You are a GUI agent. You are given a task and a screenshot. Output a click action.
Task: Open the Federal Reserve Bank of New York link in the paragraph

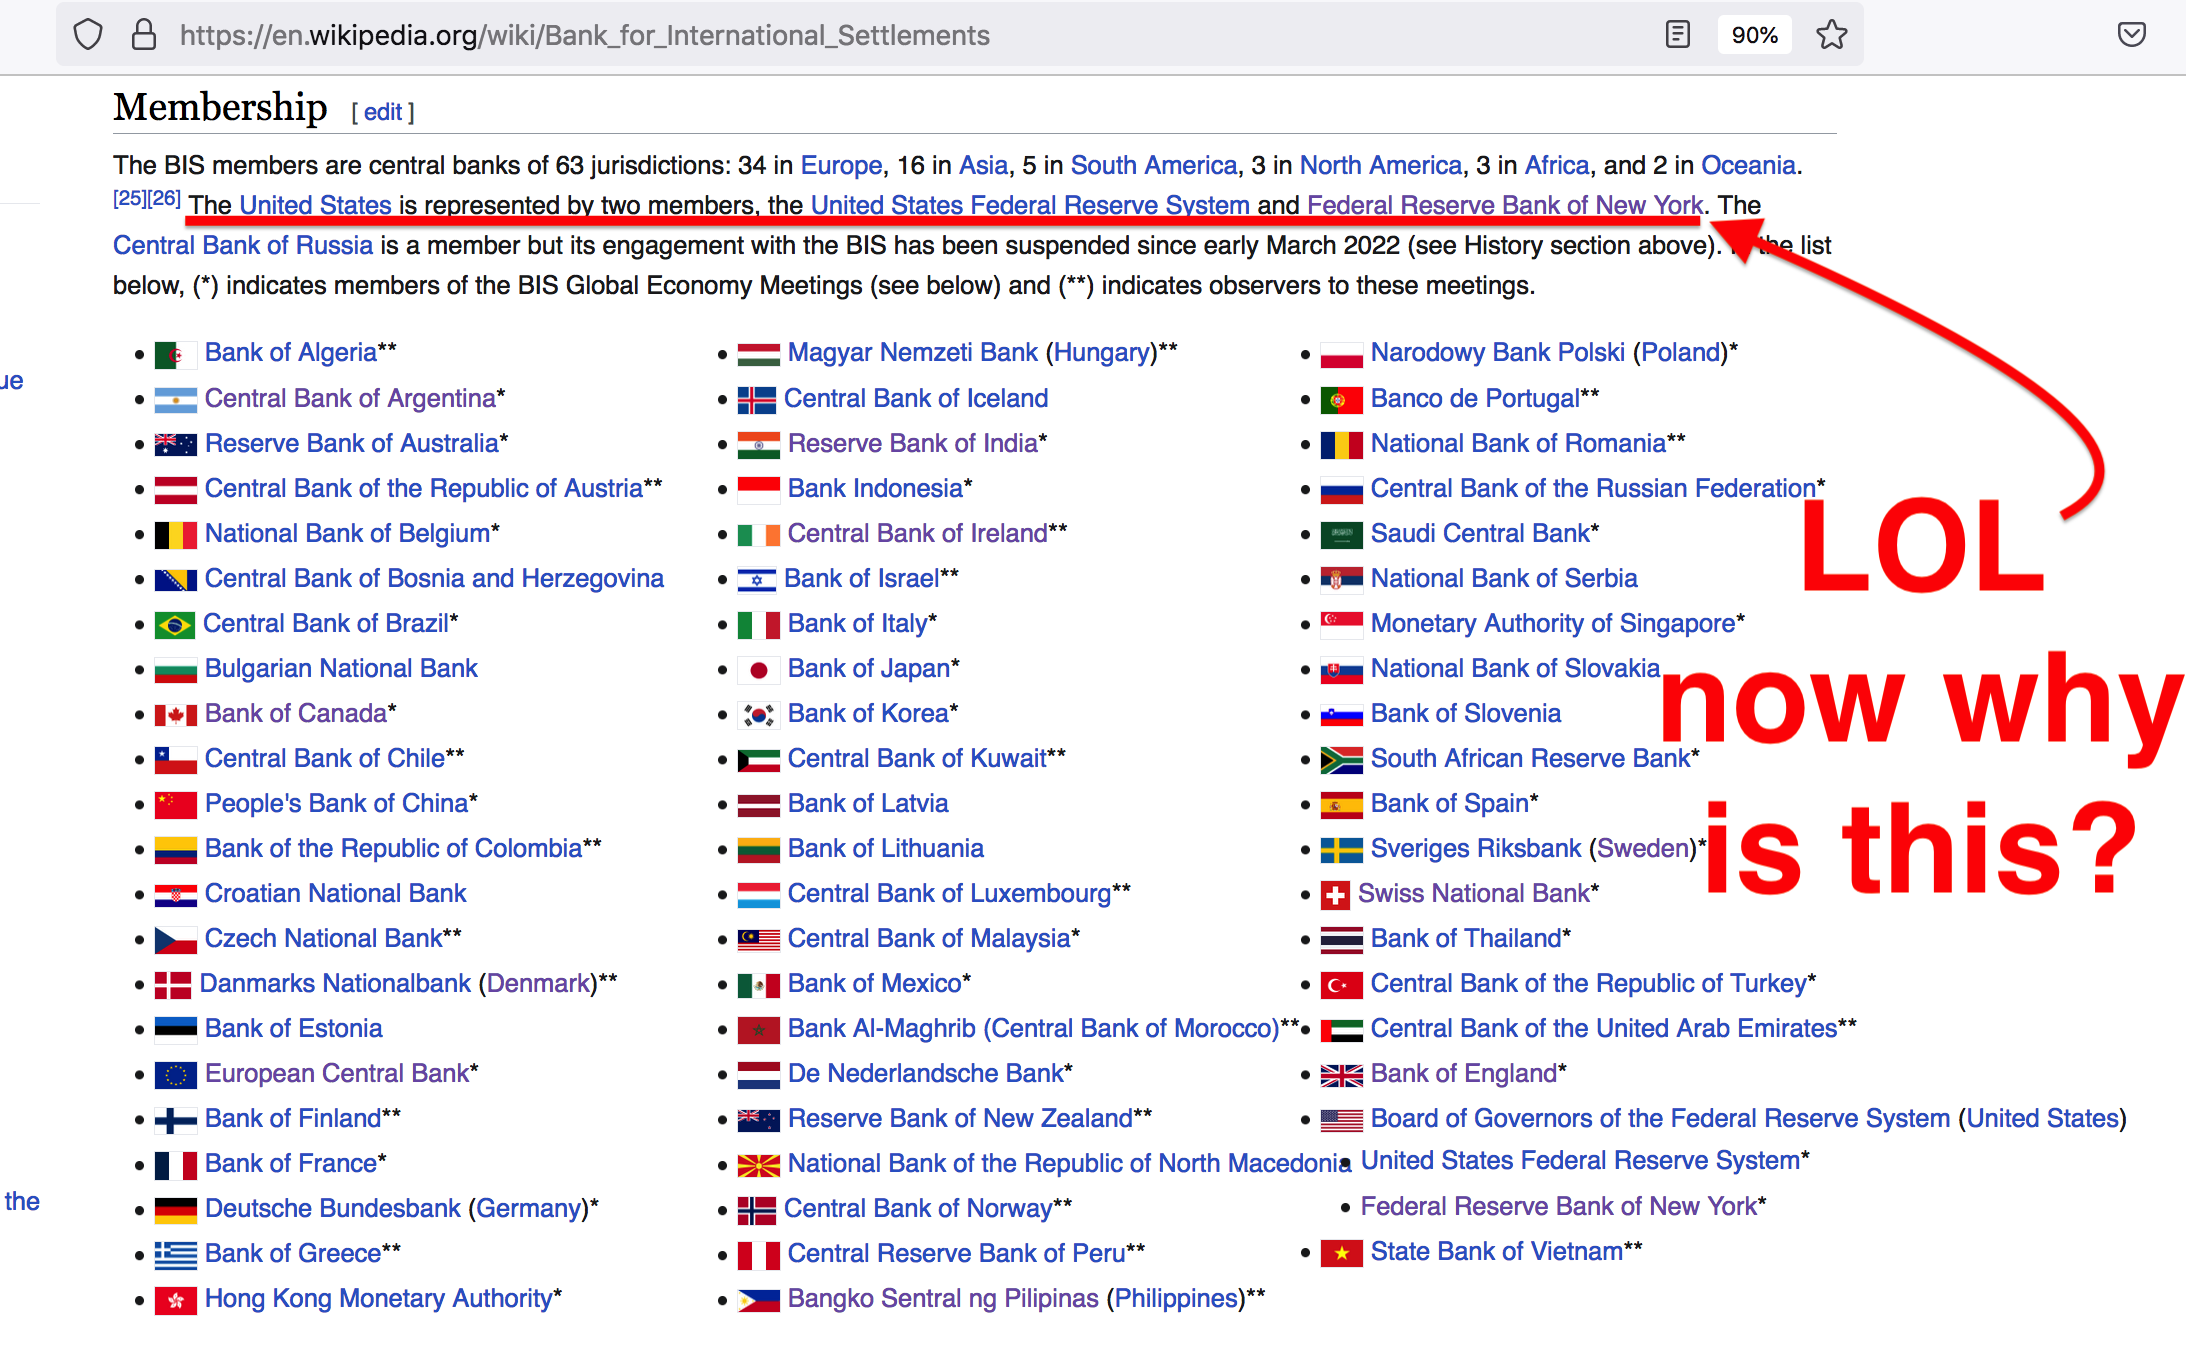pos(1504,205)
